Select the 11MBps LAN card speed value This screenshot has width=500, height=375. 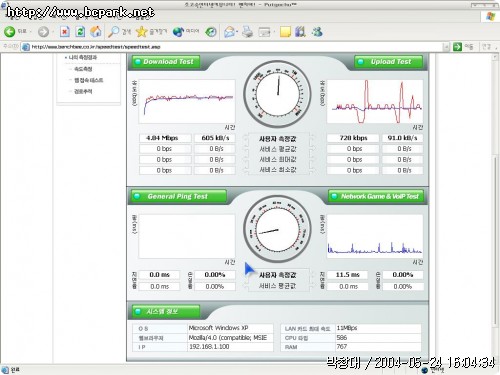(x=347, y=328)
